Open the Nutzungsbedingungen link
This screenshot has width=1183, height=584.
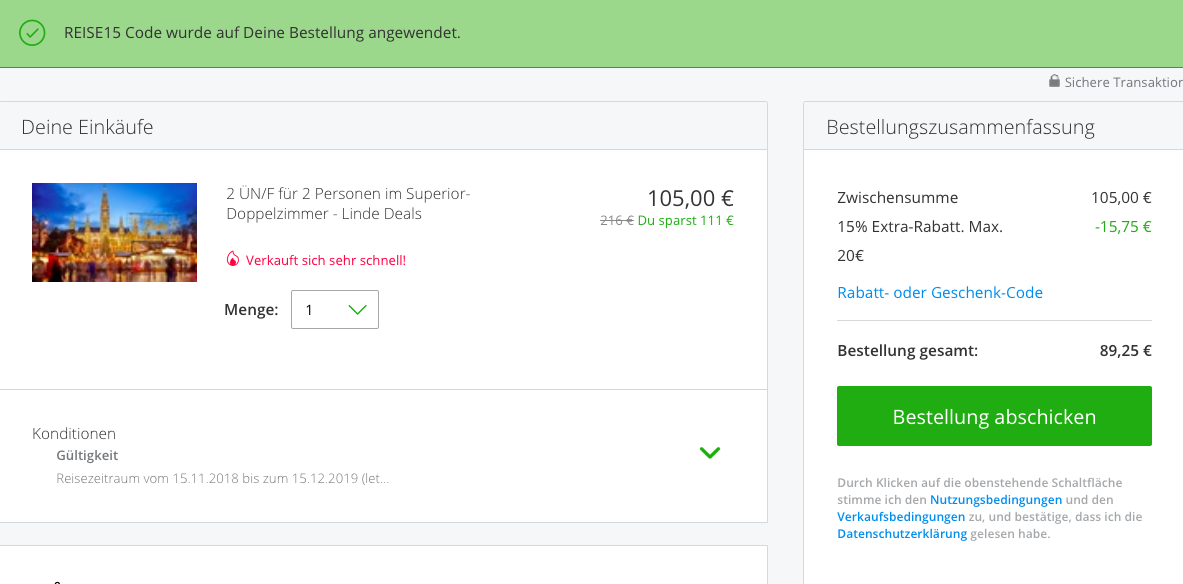996,499
